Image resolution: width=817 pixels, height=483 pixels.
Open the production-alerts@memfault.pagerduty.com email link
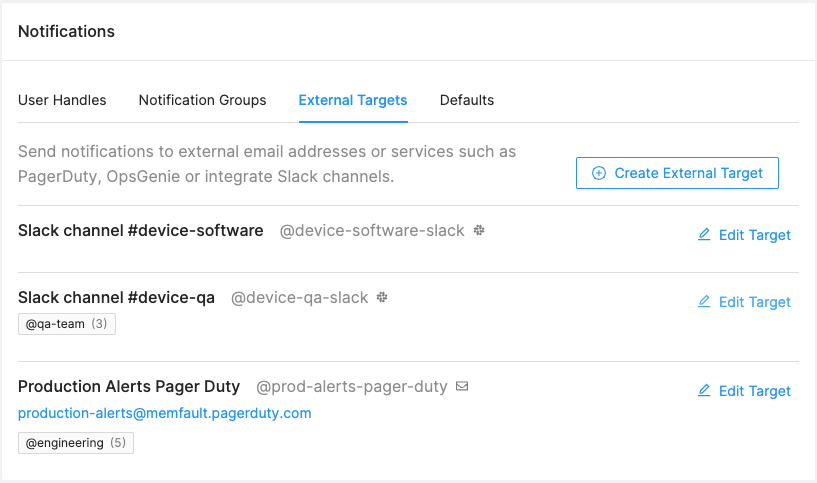165,413
